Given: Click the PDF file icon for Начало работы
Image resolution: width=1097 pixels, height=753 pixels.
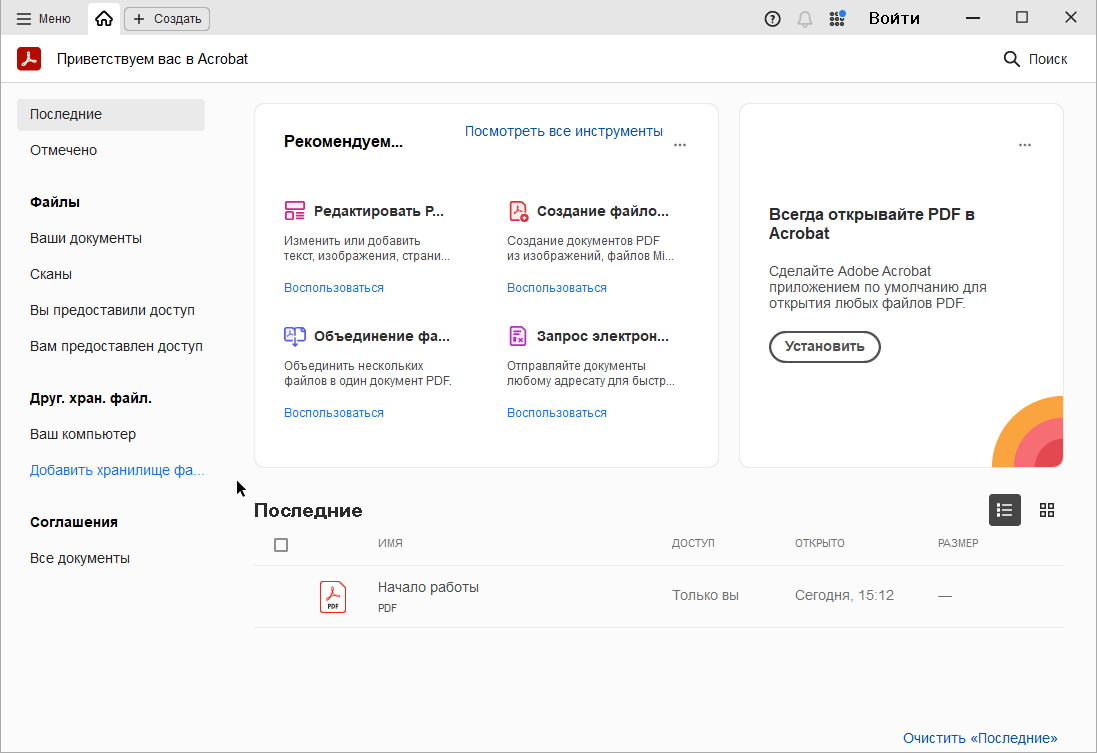Looking at the screenshot, I should click(333, 597).
